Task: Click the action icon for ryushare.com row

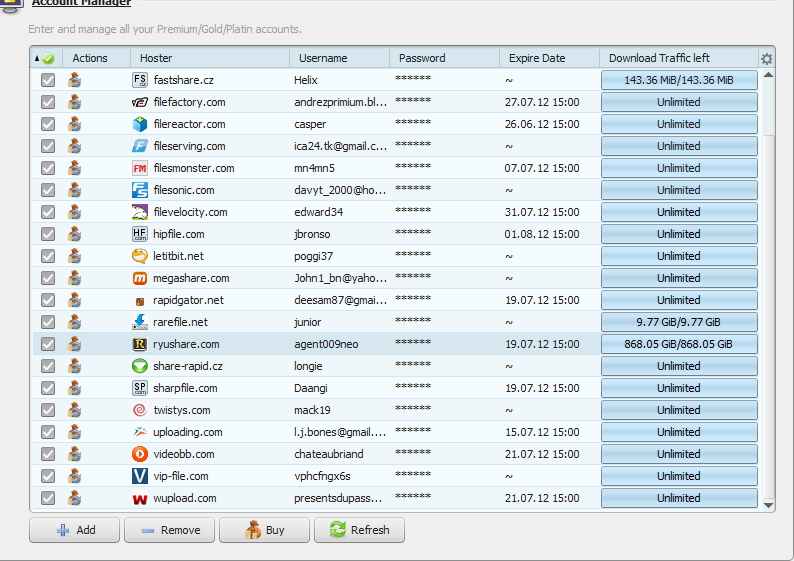Action: point(74,344)
